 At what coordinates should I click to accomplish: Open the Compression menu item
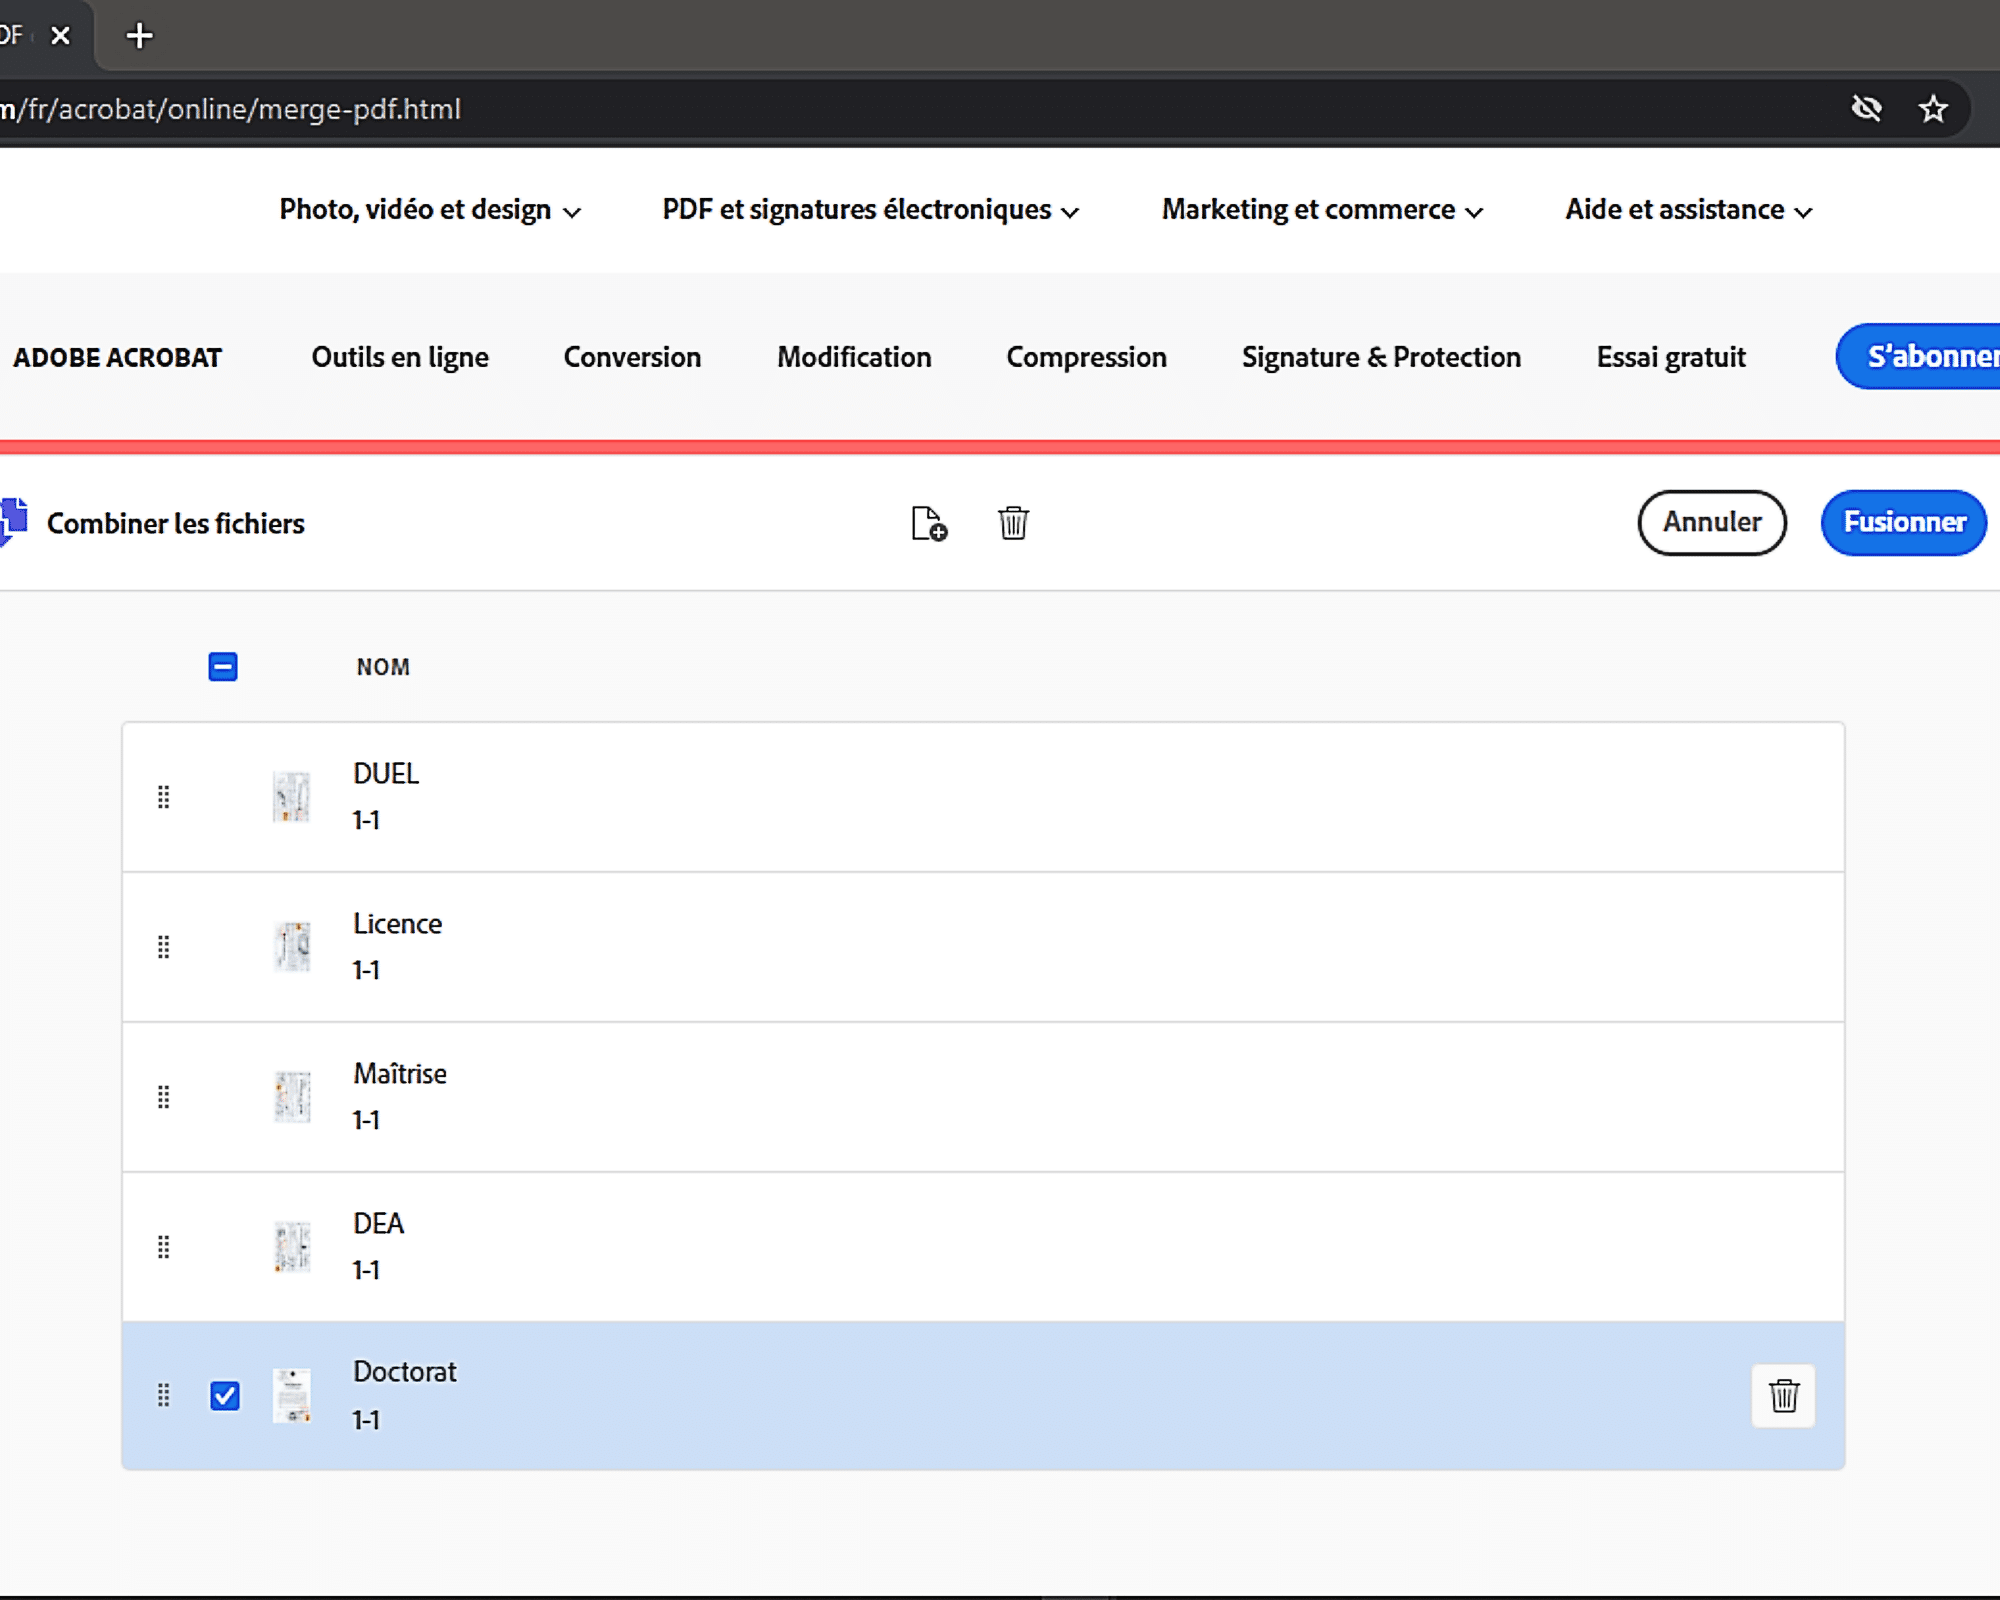tap(1086, 357)
